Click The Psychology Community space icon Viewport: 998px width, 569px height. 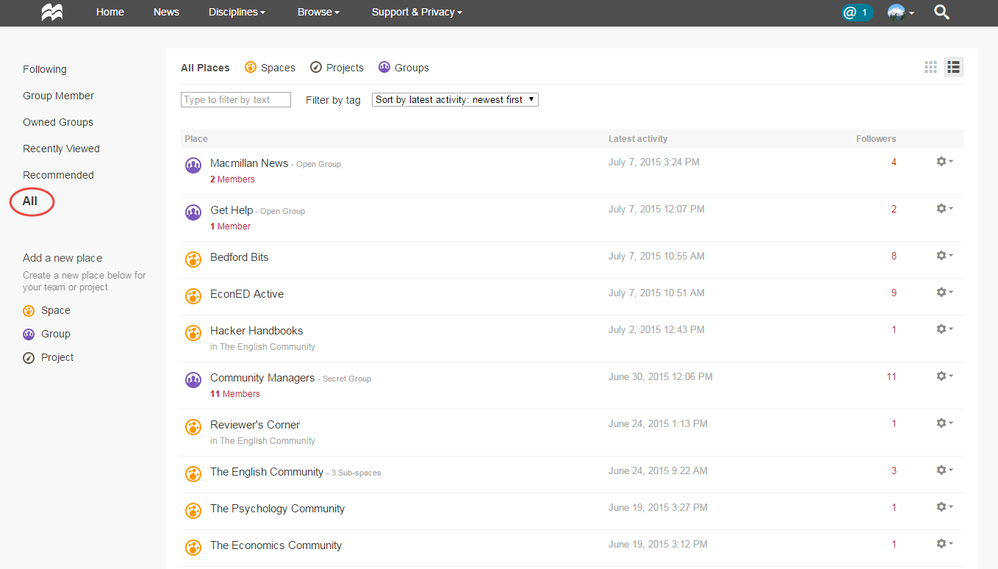pyautogui.click(x=193, y=511)
